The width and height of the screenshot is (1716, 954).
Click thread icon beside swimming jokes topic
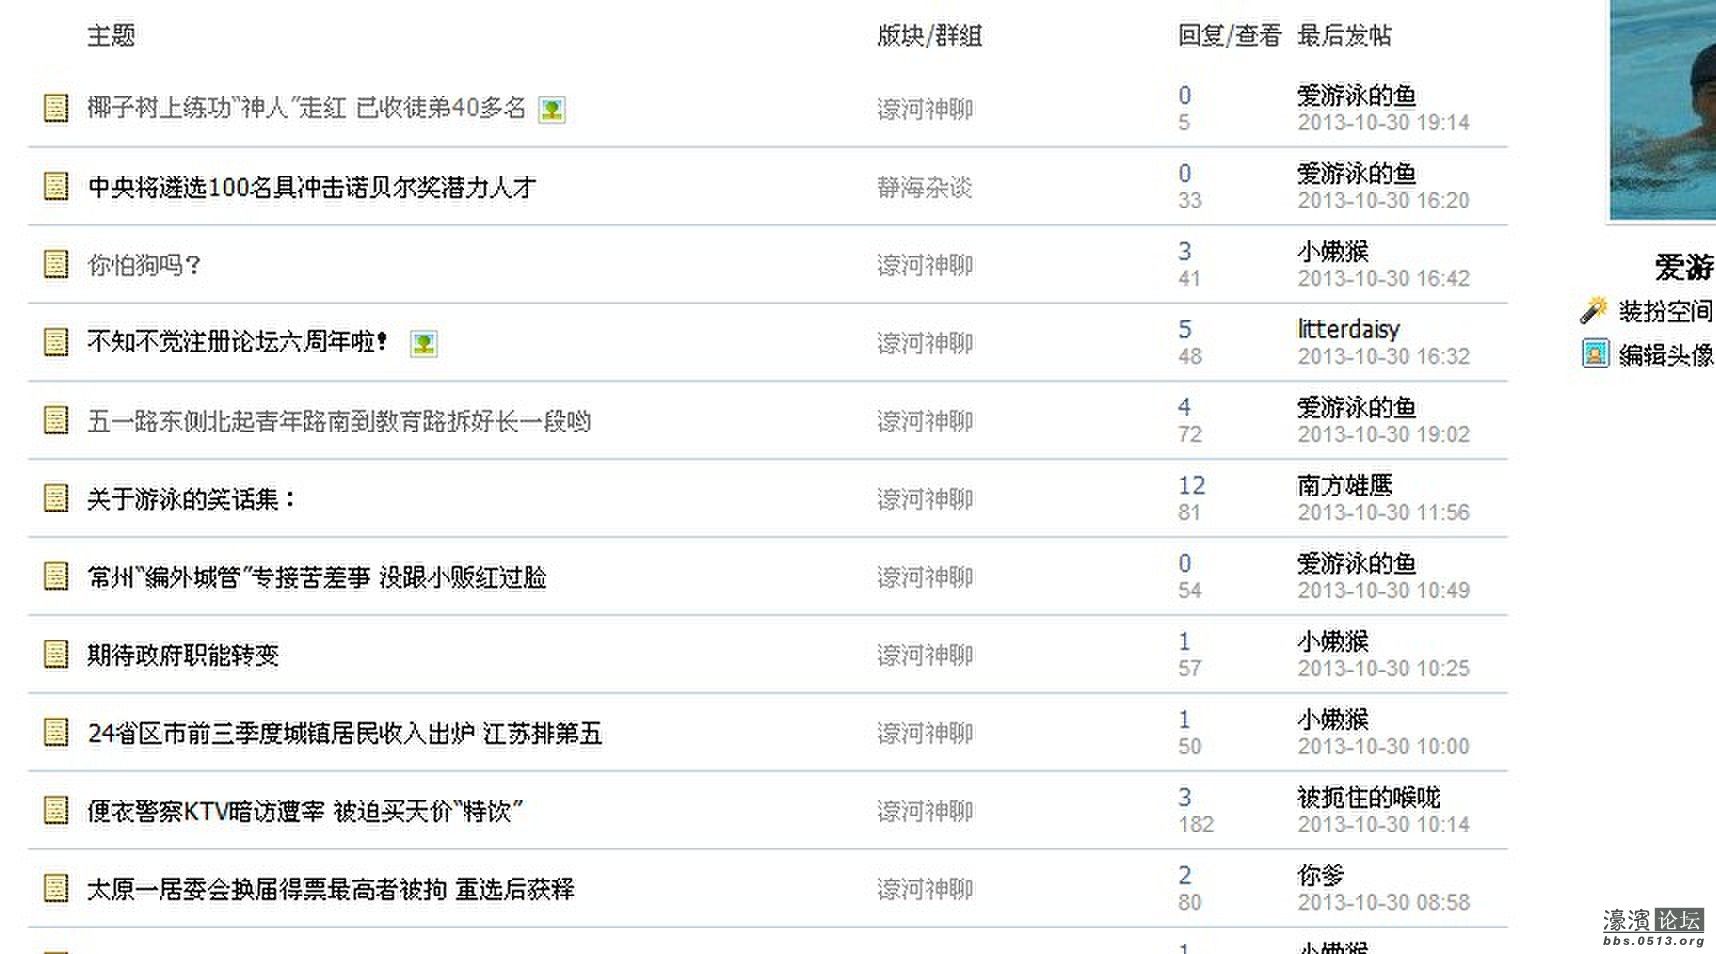(x=54, y=497)
